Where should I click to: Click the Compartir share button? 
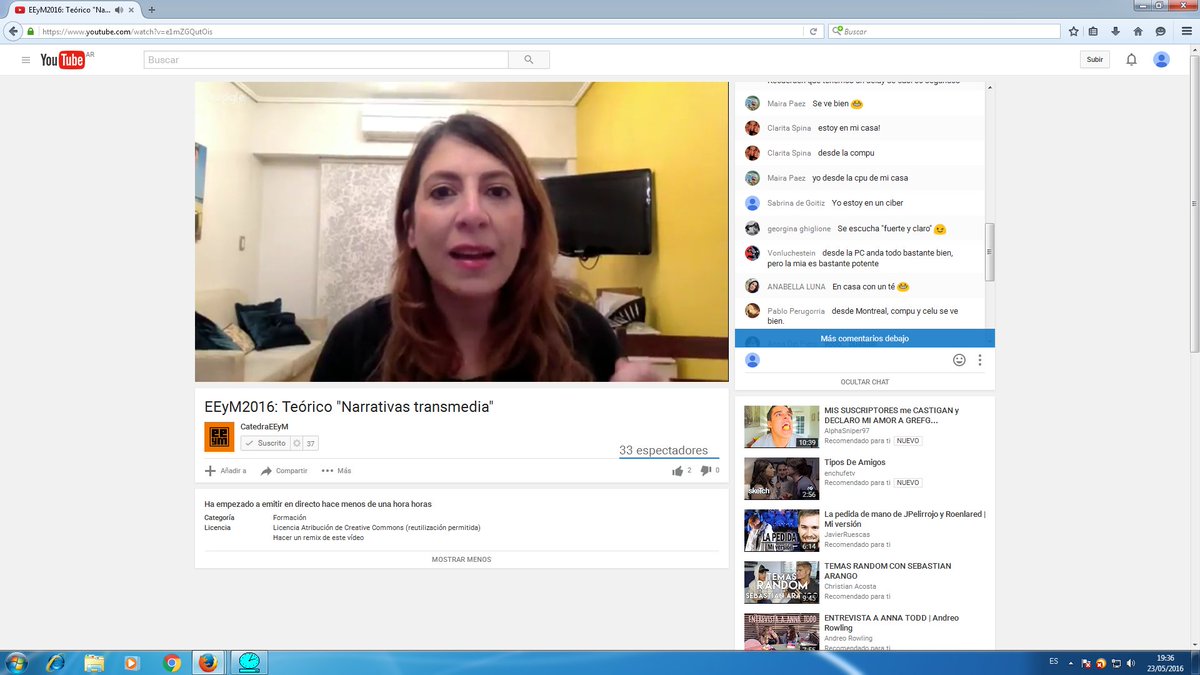tap(284, 471)
